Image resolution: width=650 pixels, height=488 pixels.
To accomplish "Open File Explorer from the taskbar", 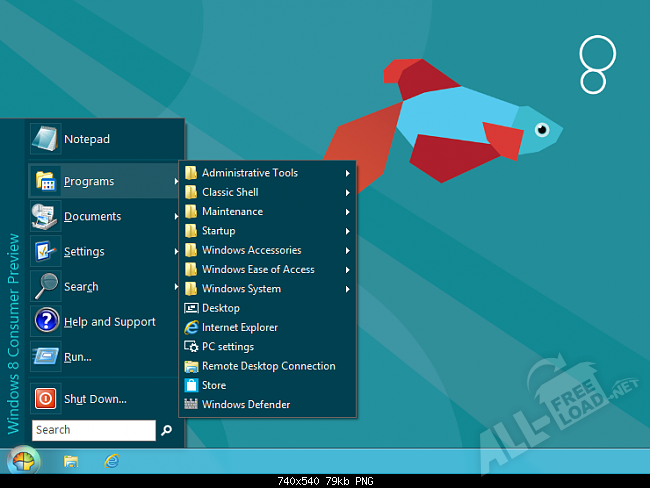I will [x=71, y=461].
